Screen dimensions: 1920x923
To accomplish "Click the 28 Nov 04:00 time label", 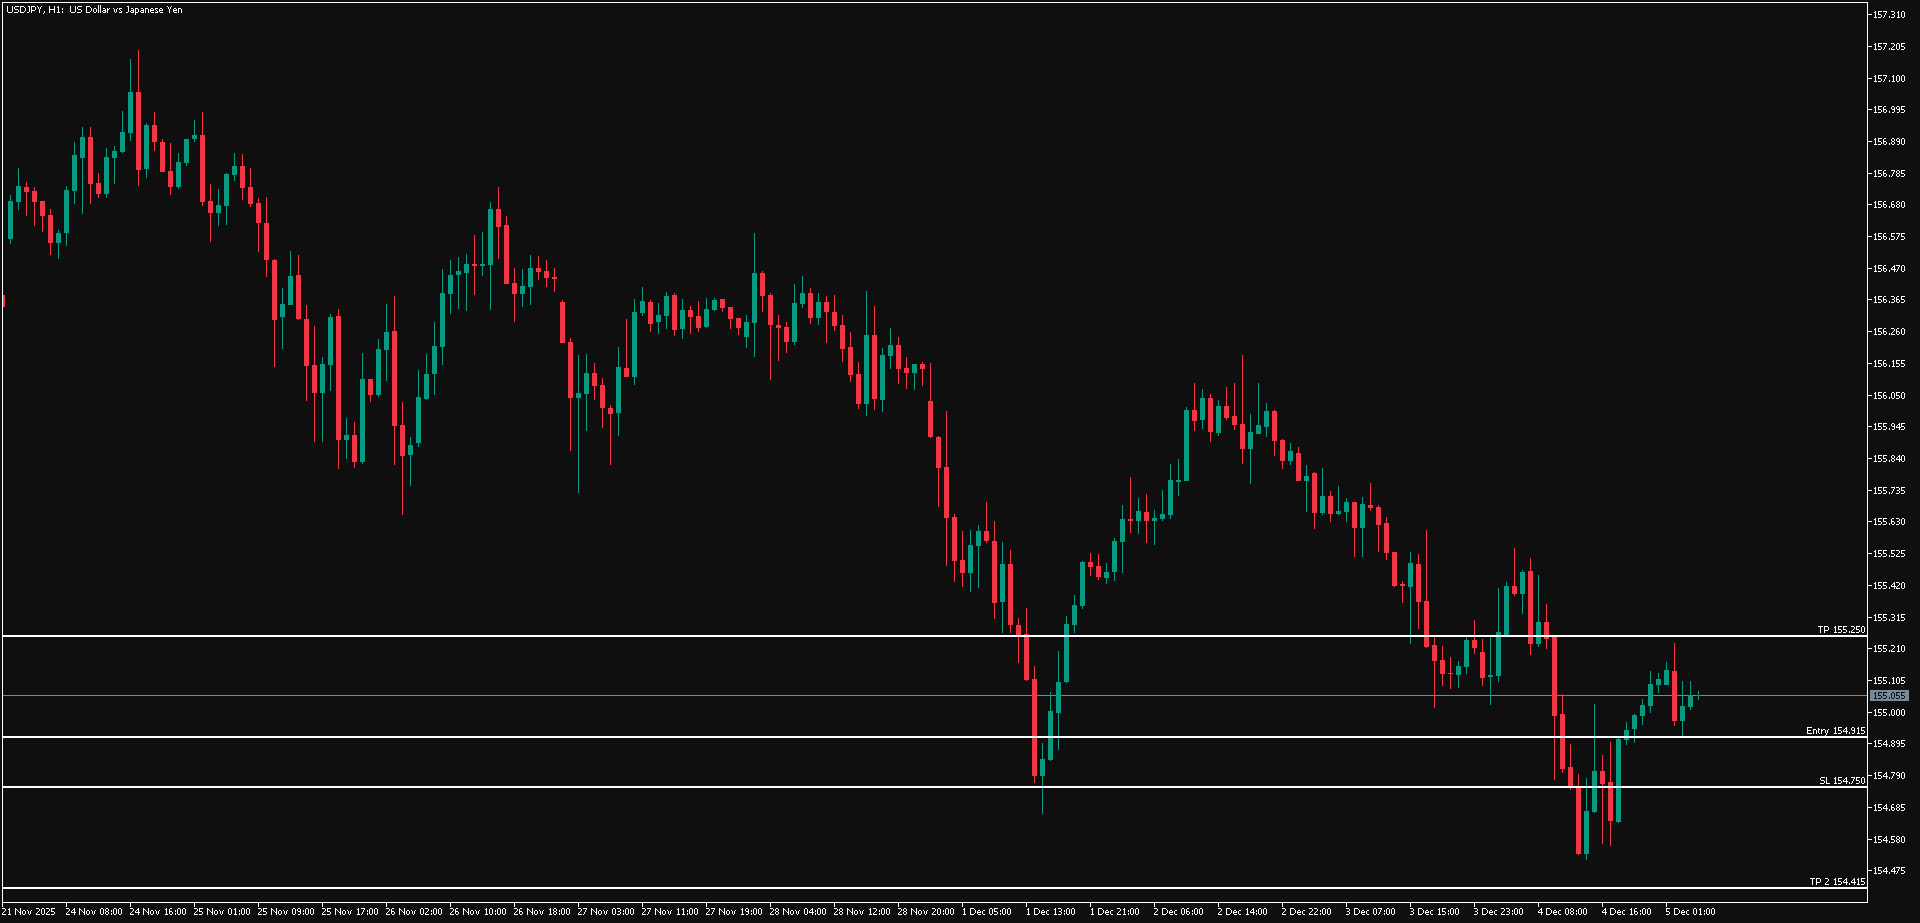I will pyautogui.click(x=798, y=912).
